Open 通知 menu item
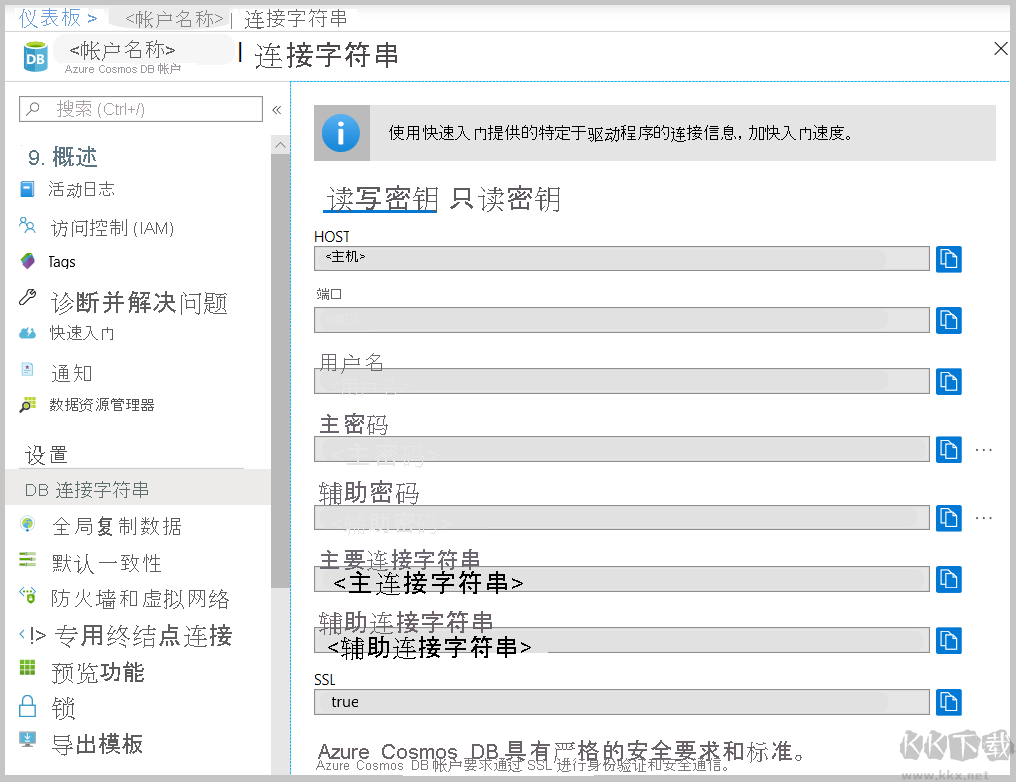The width and height of the screenshot is (1016, 782). click(71, 374)
